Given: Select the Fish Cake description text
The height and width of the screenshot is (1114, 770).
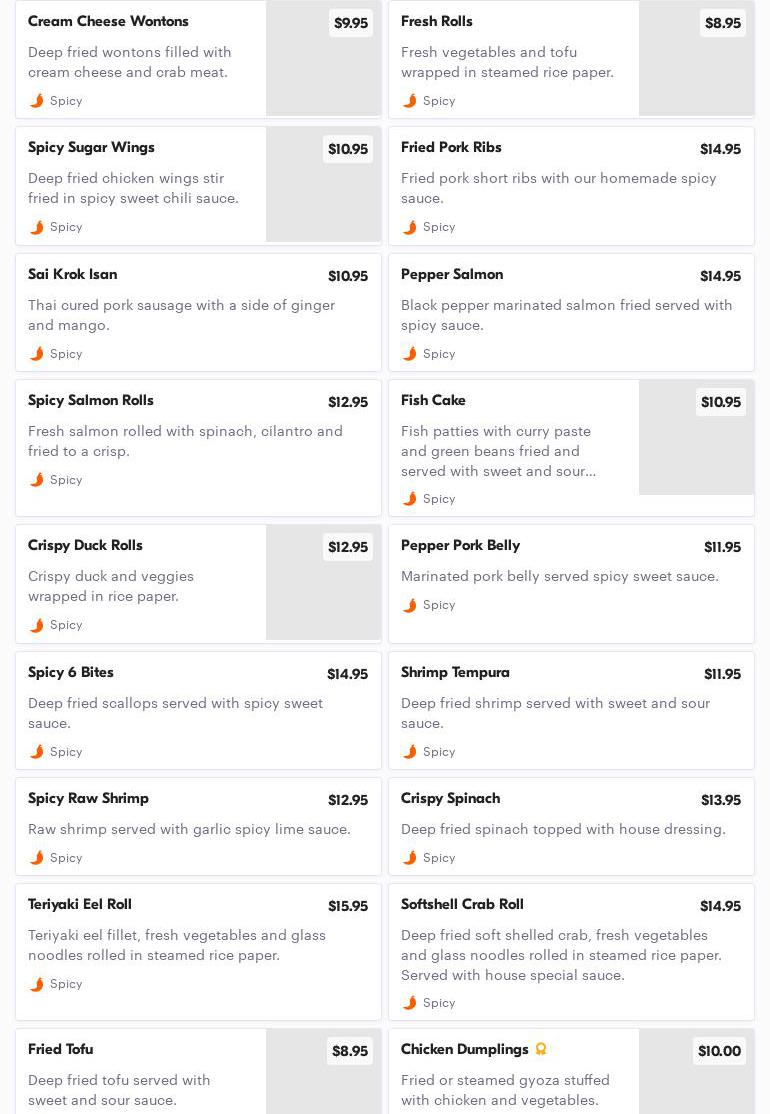Looking at the screenshot, I should (x=499, y=451).
